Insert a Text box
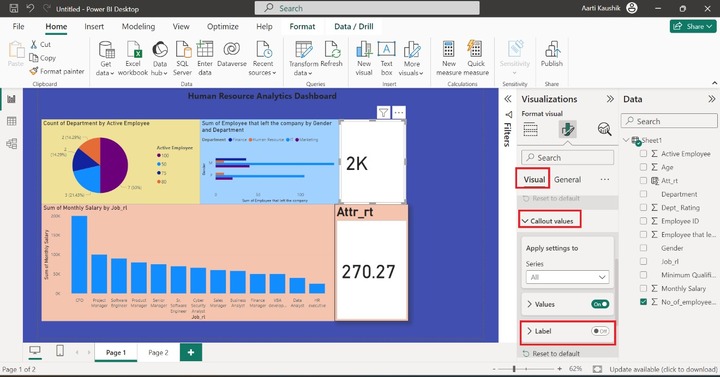720x377 pixels. [387, 58]
